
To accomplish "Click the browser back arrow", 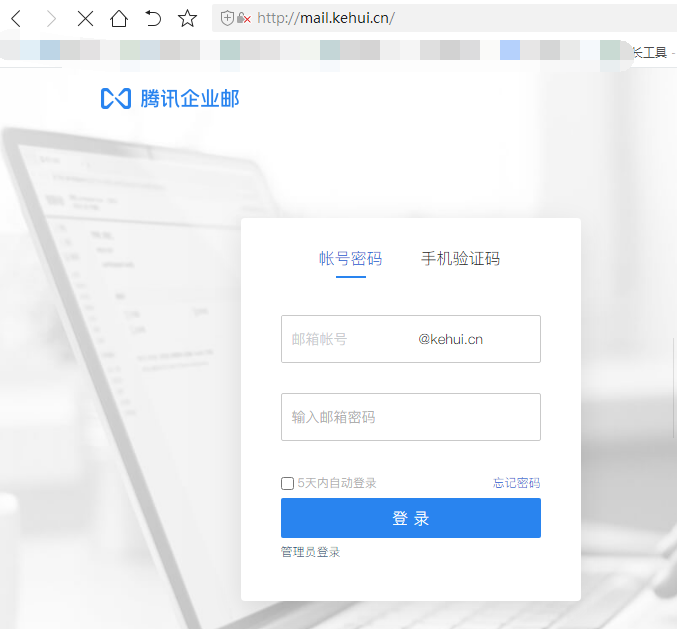I will coord(16,18).
